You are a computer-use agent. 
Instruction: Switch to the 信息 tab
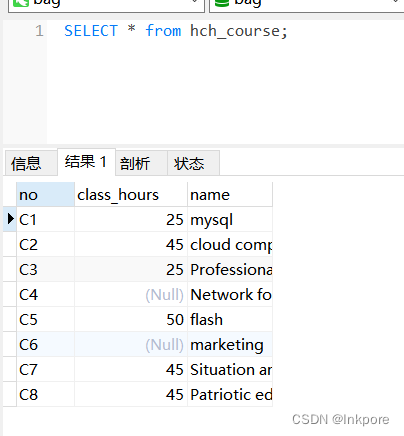click(x=31, y=163)
